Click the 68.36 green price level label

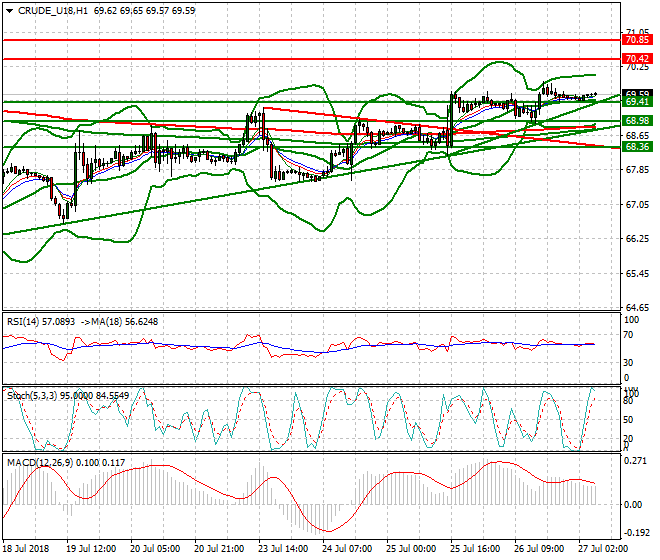coord(637,147)
